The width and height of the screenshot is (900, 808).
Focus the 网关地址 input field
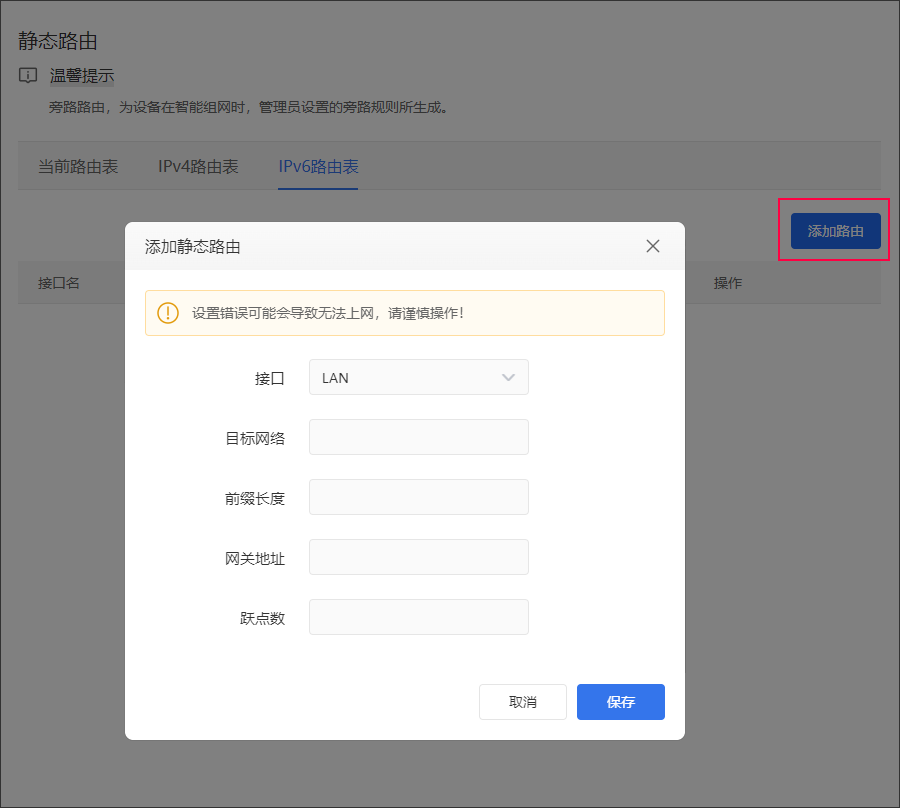[x=418, y=557]
